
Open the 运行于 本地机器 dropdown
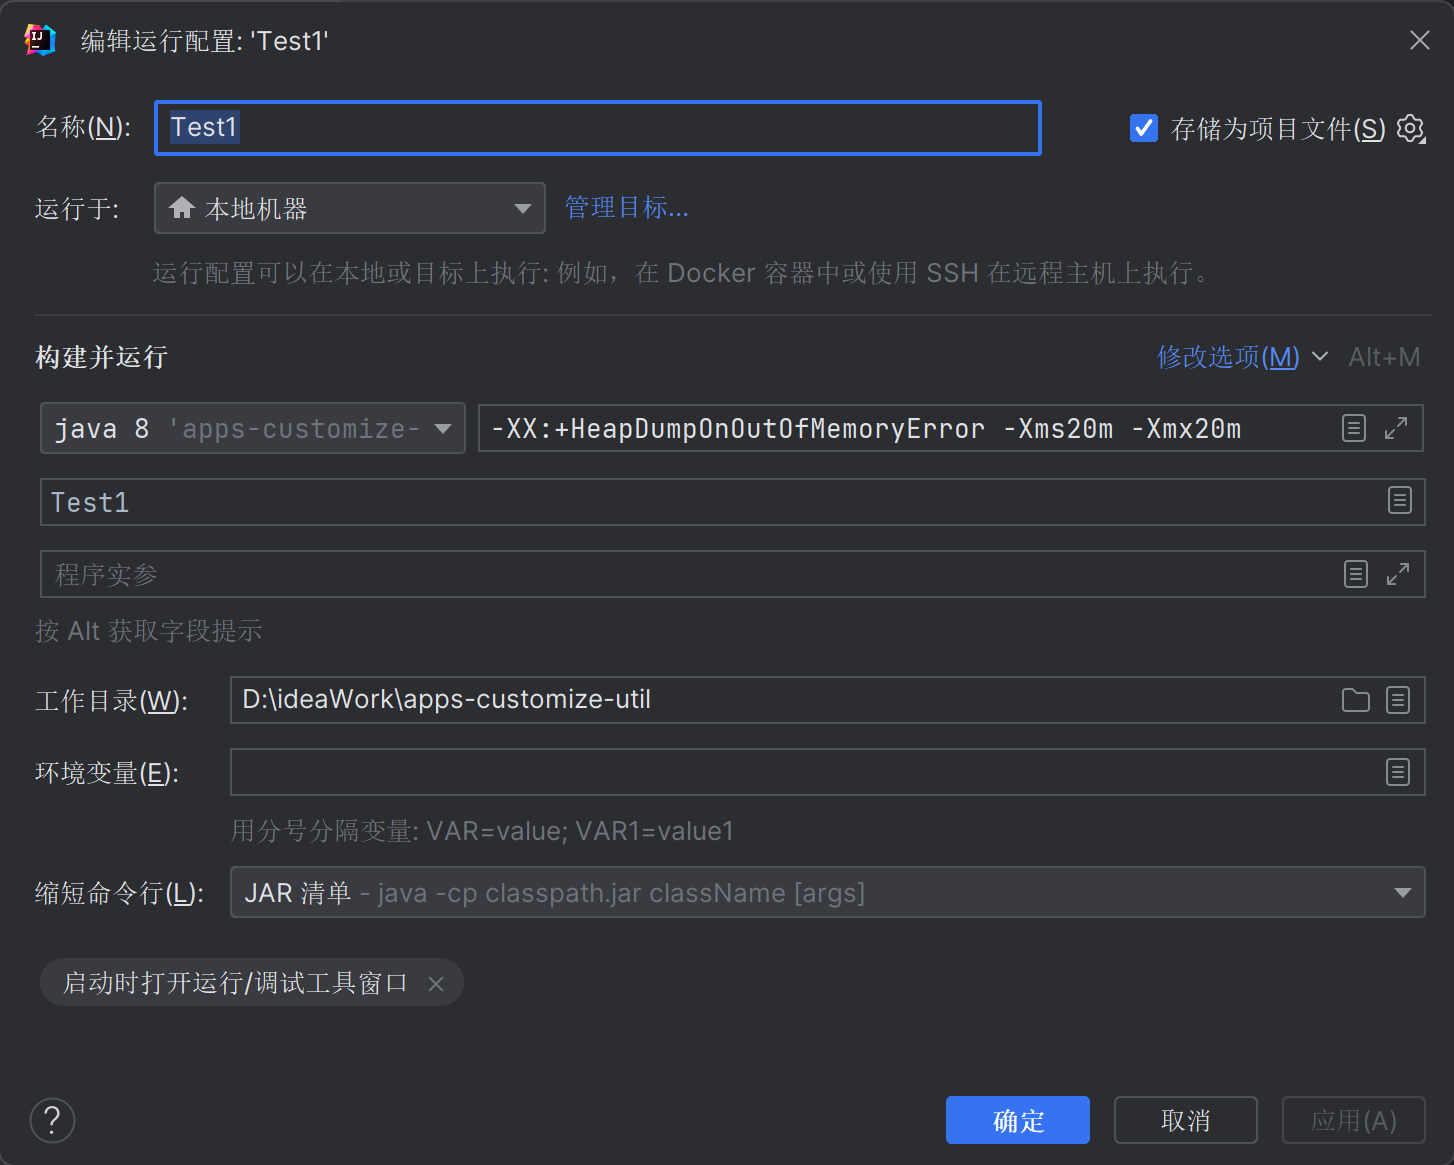click(x=350, y=208)
